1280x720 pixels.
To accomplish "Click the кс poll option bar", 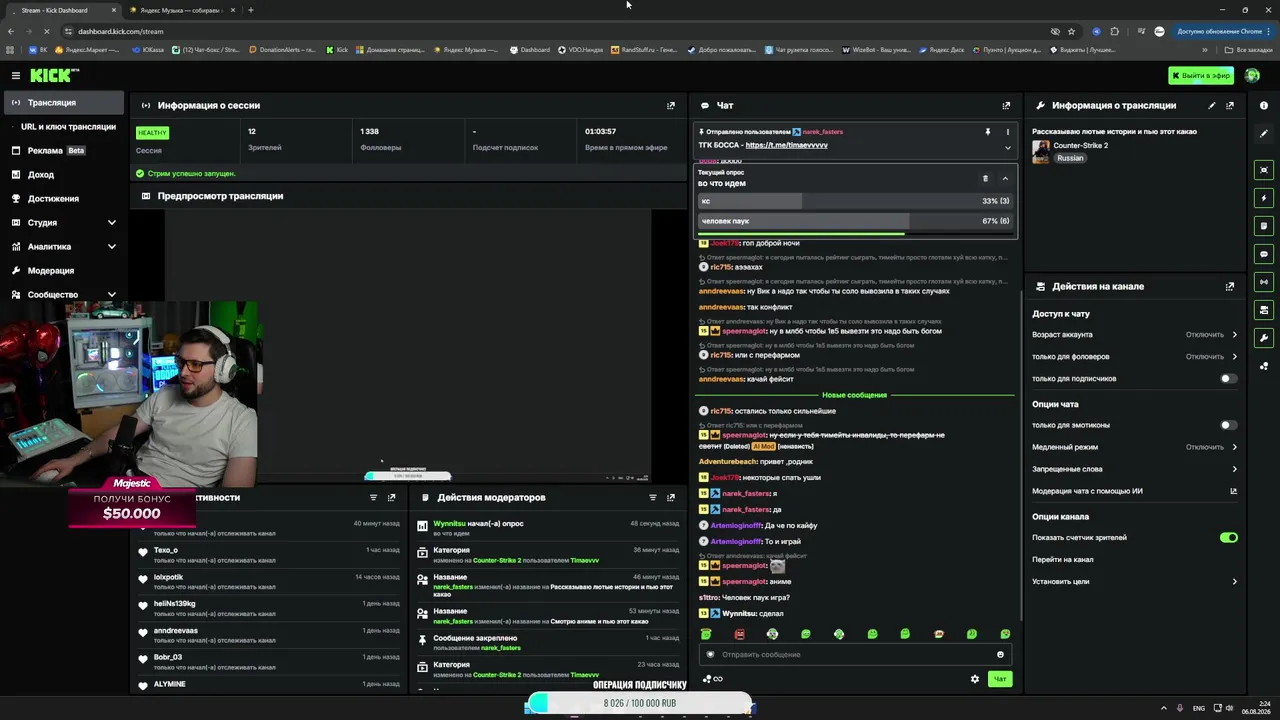I will (855, 201).
